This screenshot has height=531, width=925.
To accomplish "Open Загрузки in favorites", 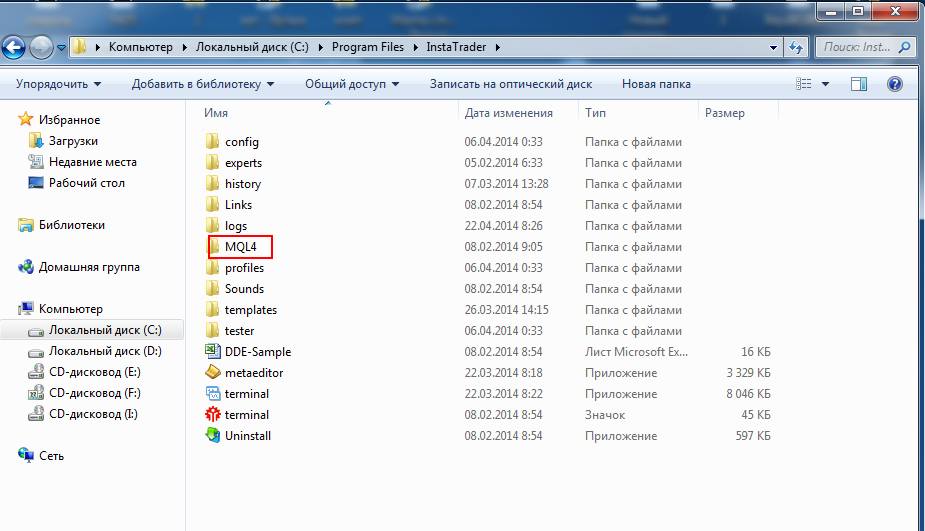I will pos(73,141).
